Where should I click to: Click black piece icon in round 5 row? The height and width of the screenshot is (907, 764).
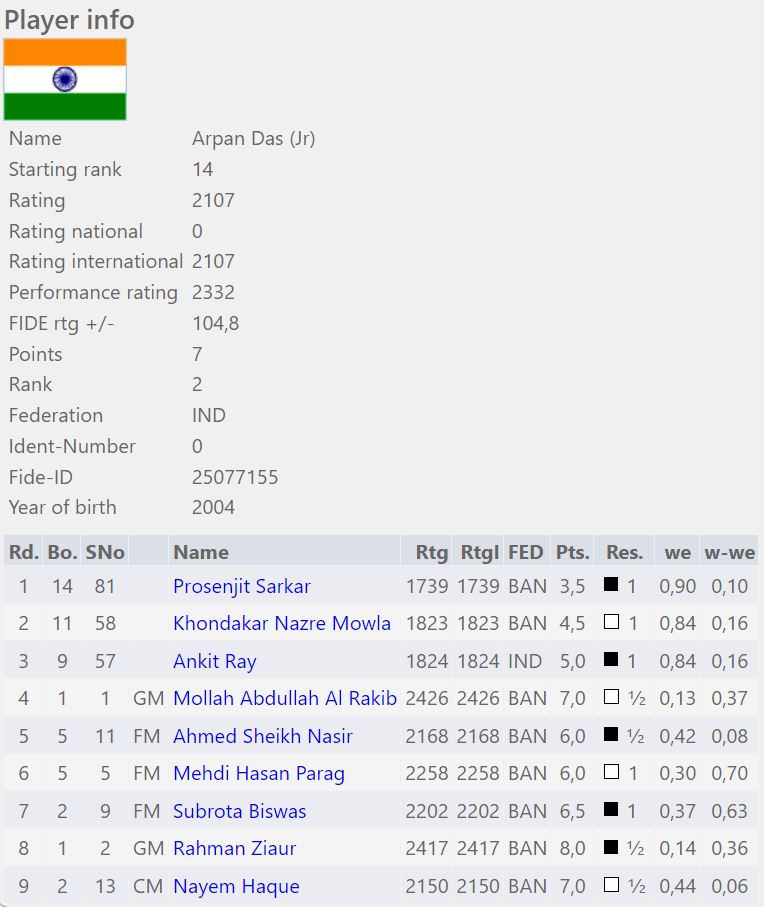click(x=611, y=735)
